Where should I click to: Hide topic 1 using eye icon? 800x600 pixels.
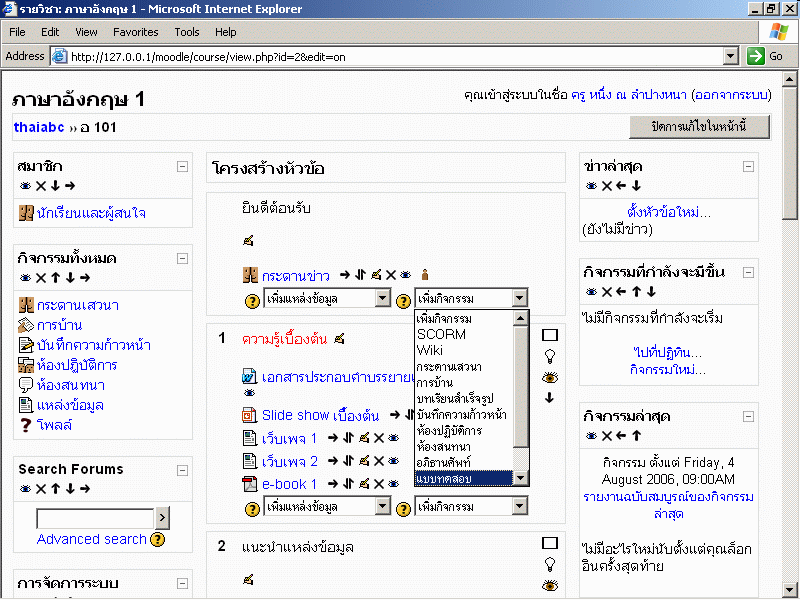click(548, 377)
